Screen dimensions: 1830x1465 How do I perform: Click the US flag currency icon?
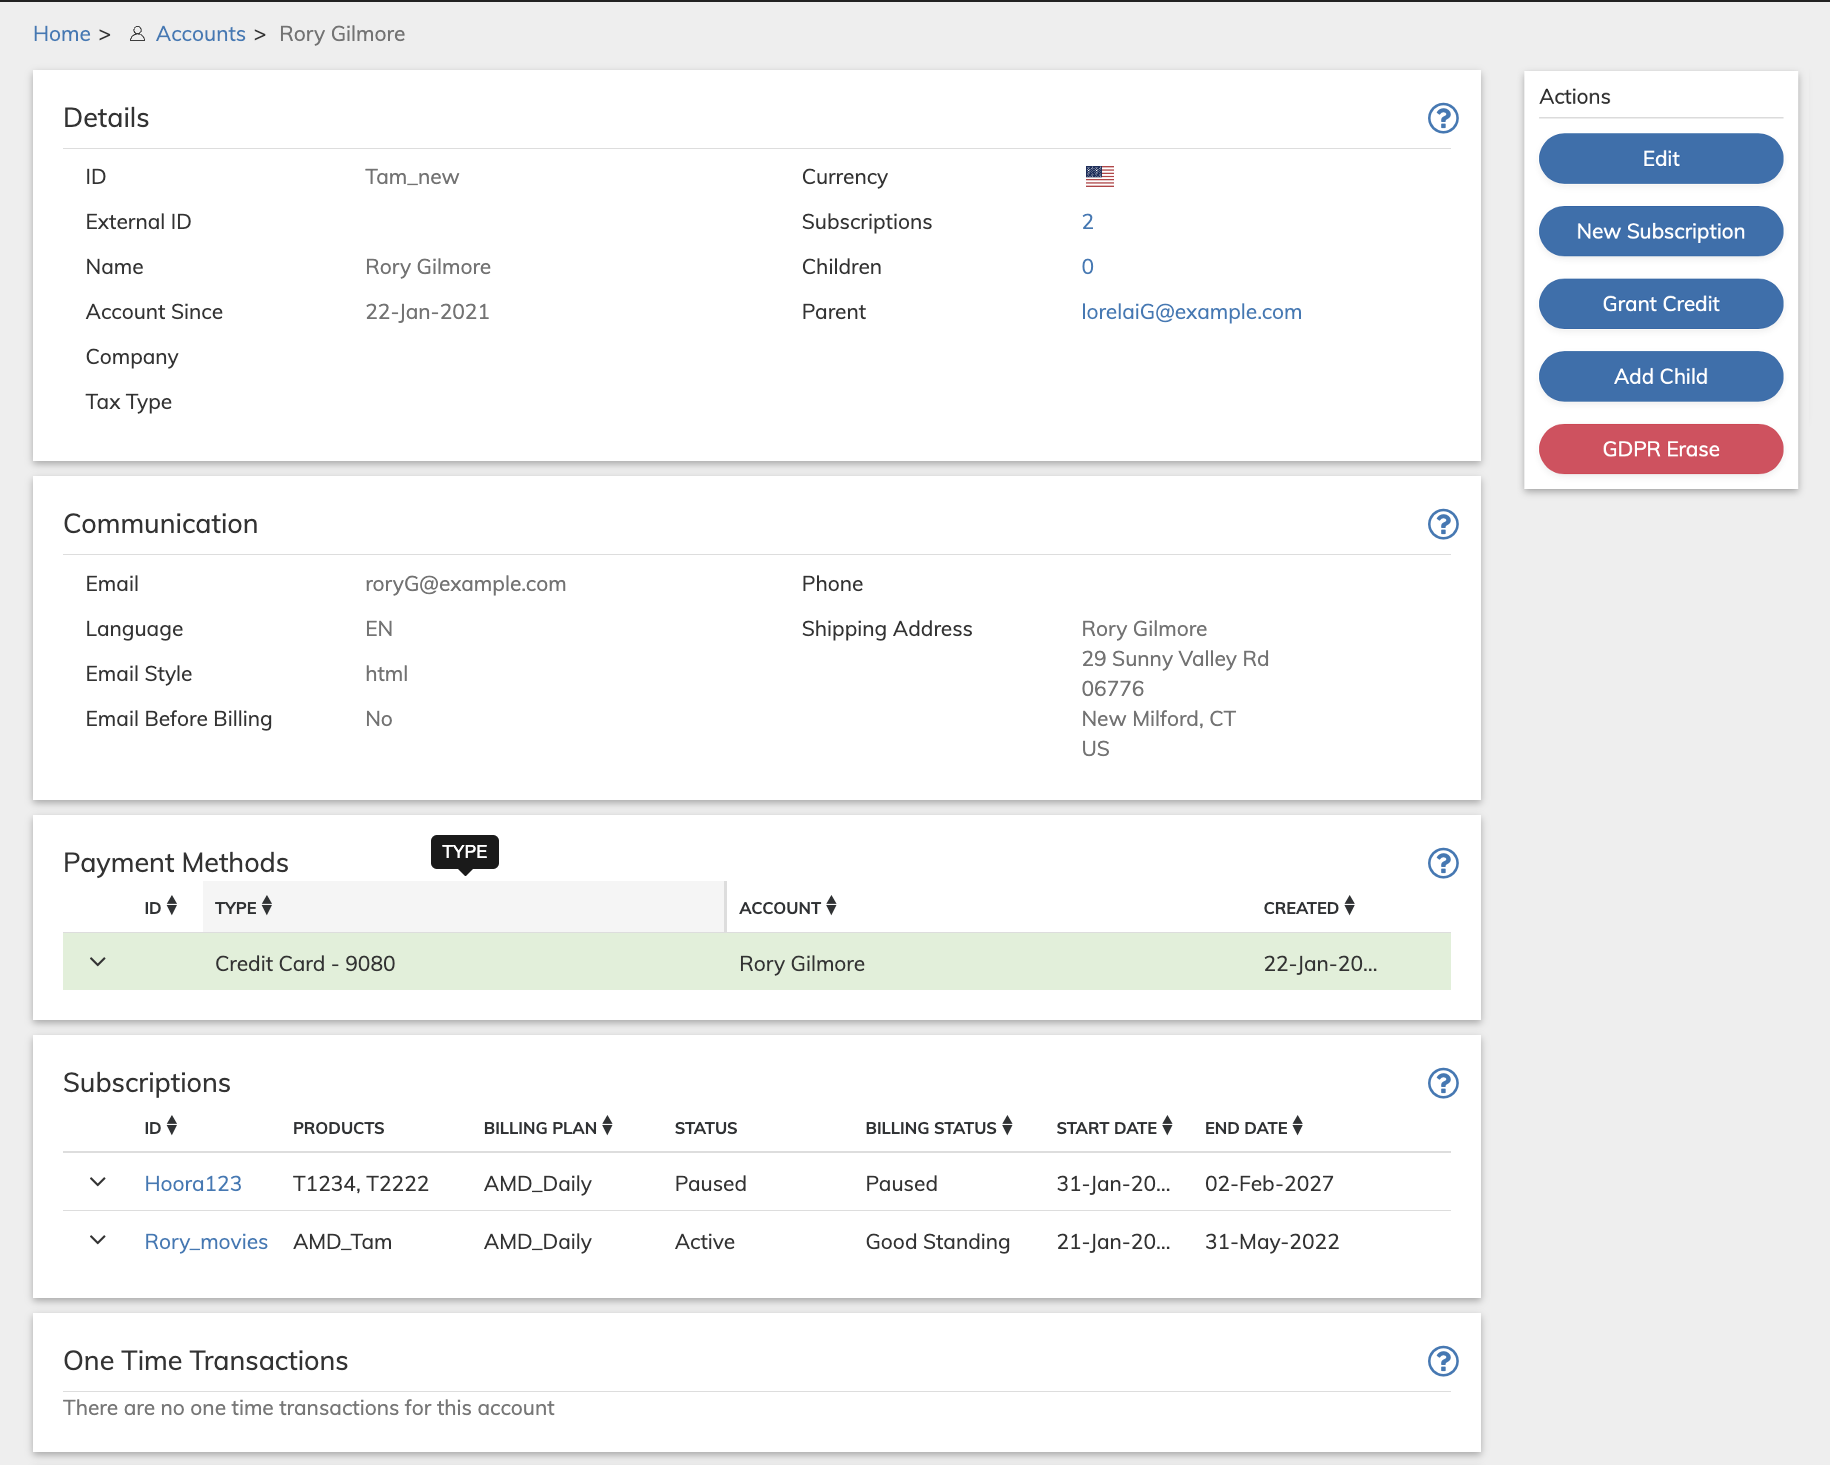coord(1099,177)
